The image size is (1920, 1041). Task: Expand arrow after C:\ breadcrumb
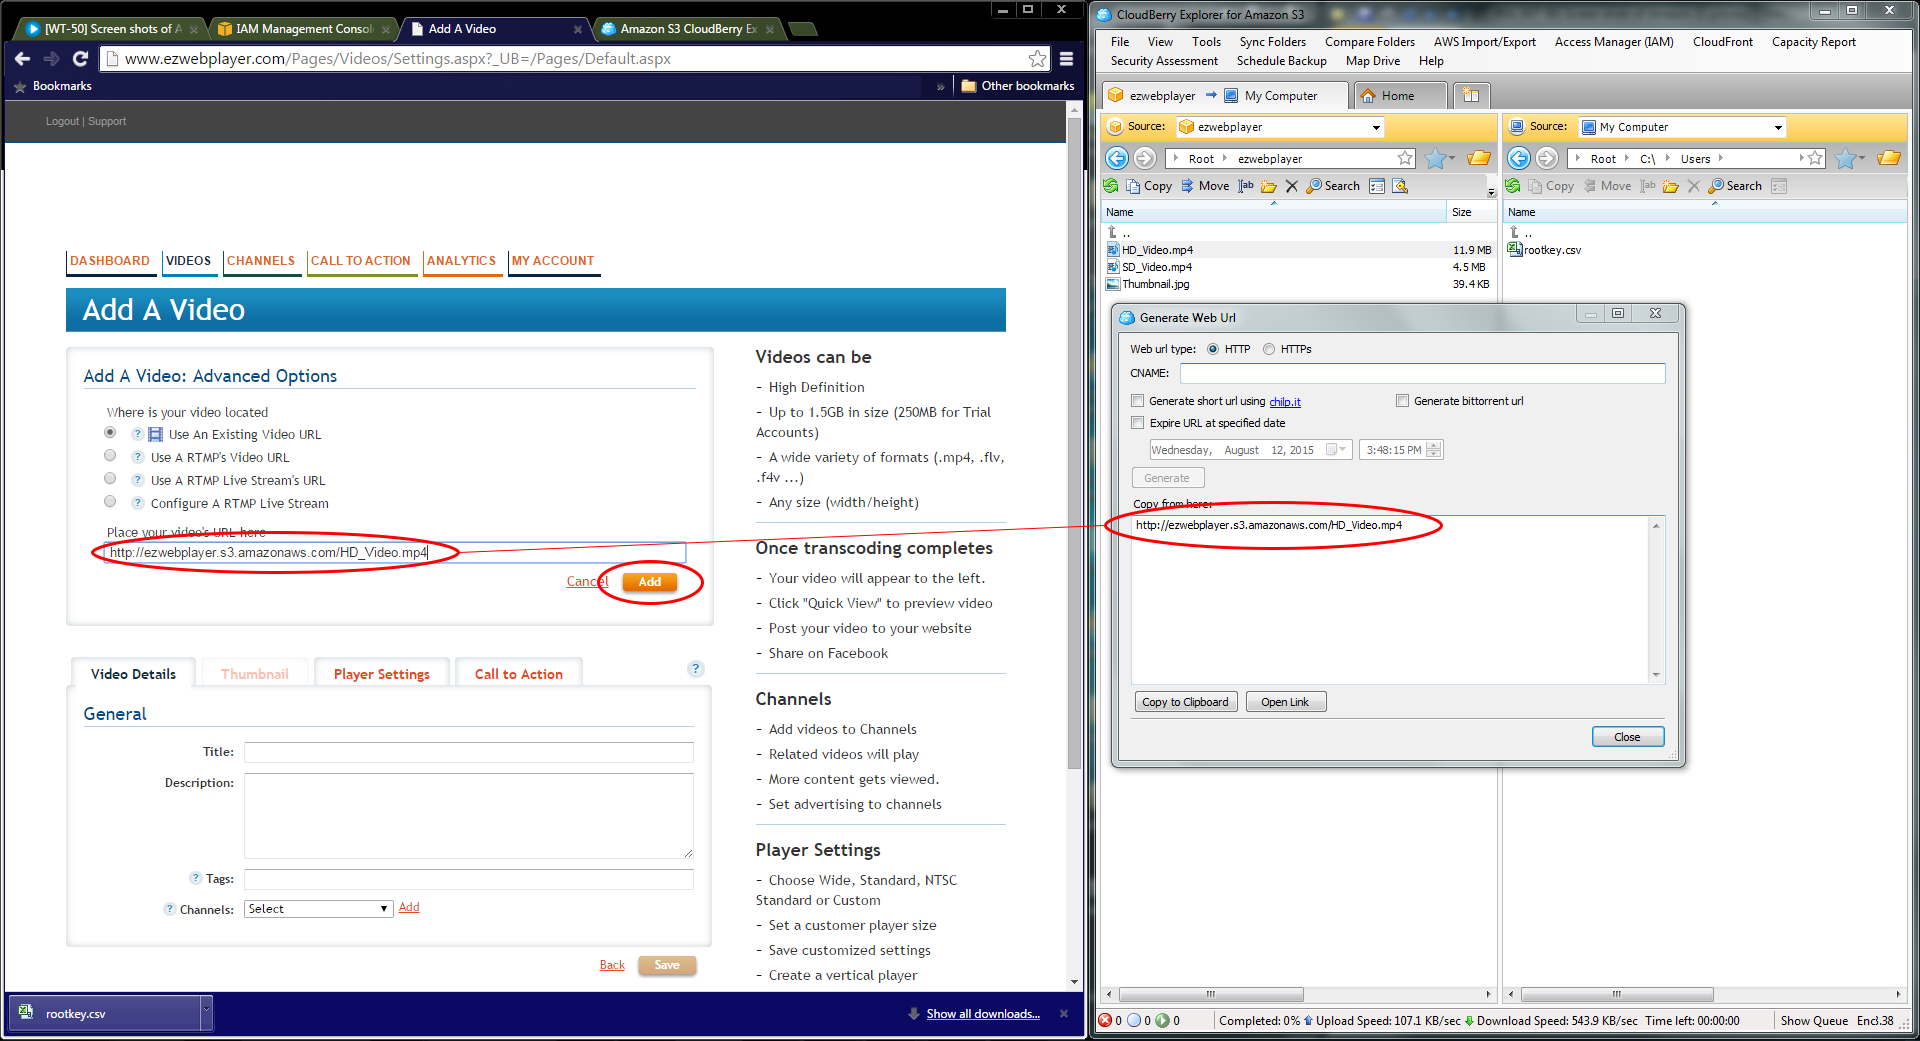click(x=1667, y=158)
